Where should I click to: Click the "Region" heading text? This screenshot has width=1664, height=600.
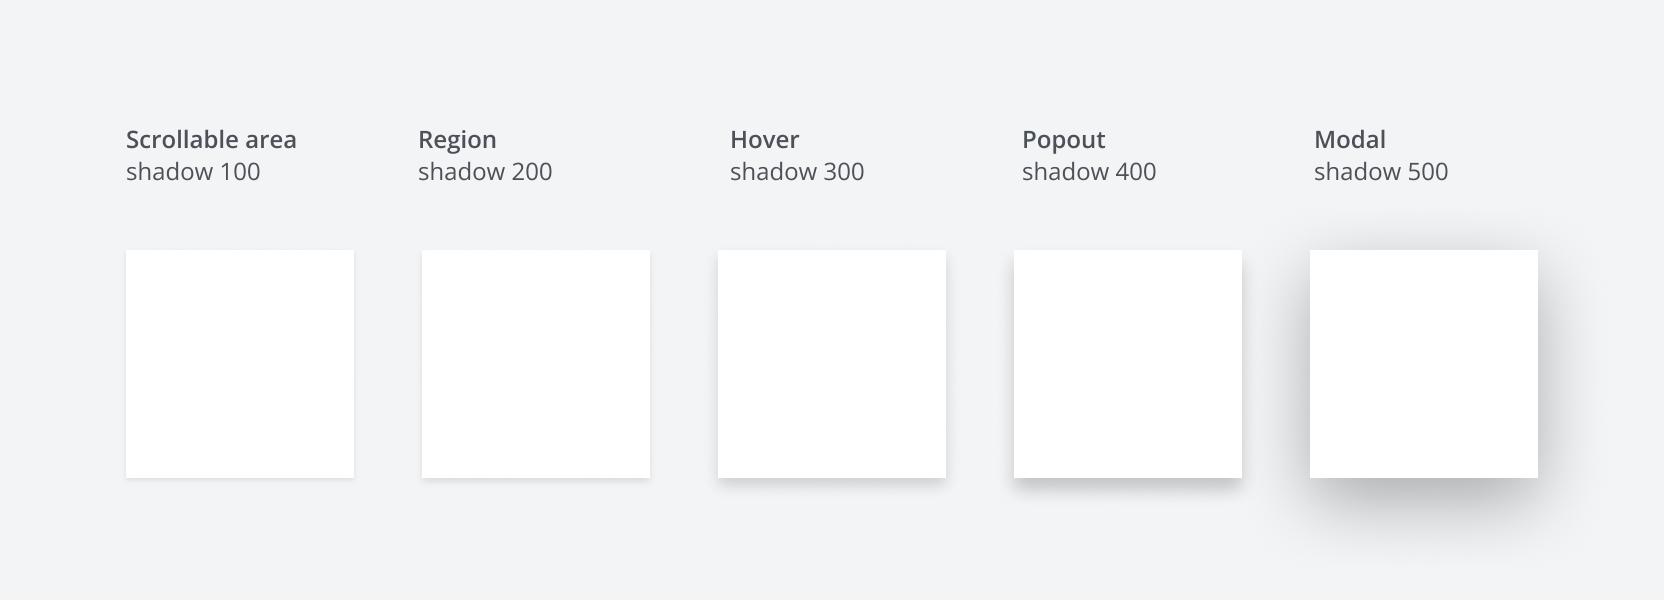457,140
